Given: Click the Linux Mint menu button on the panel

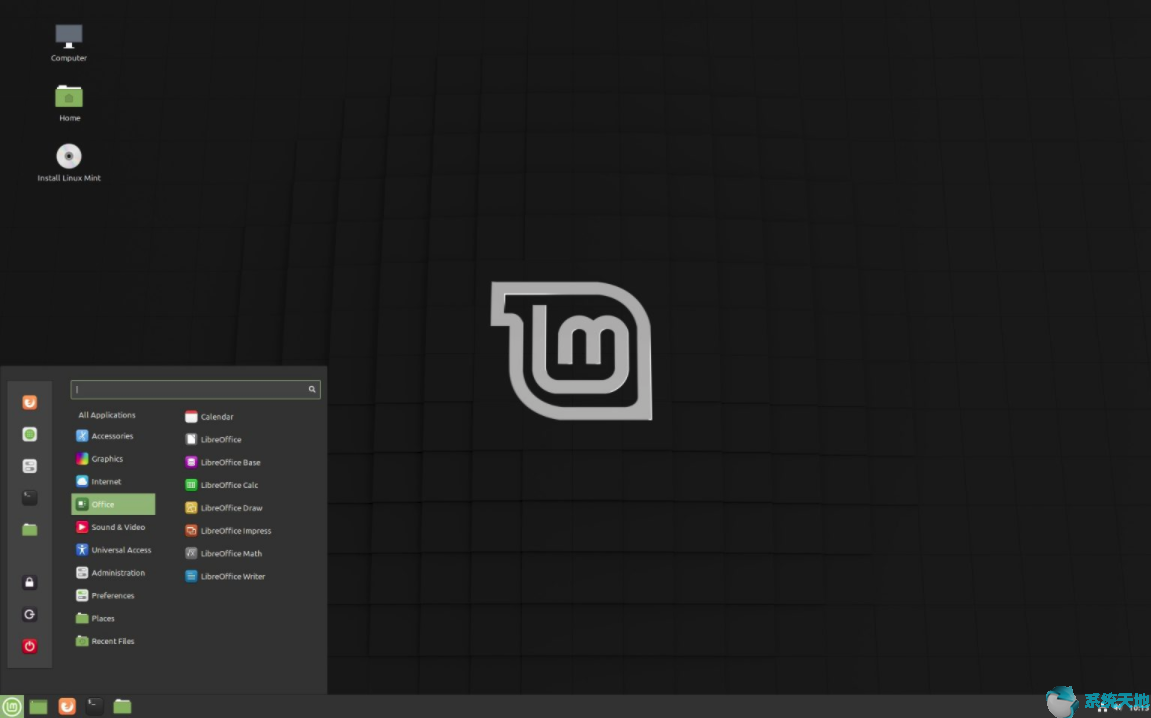Looking at the screenshot, I should click(12, 706).
